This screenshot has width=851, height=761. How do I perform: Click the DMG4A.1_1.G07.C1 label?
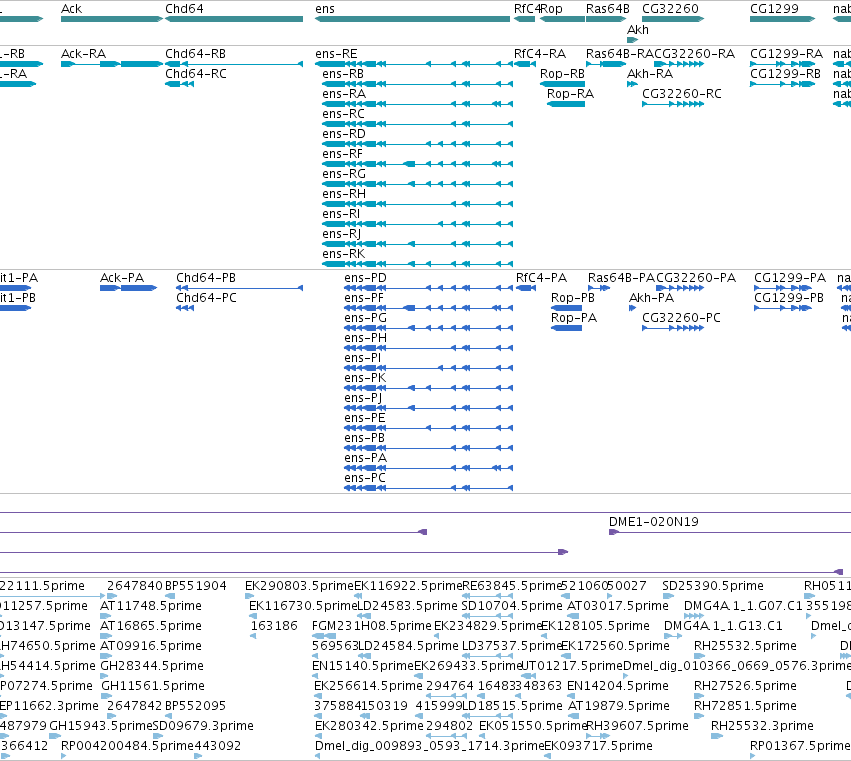(743, 606)
